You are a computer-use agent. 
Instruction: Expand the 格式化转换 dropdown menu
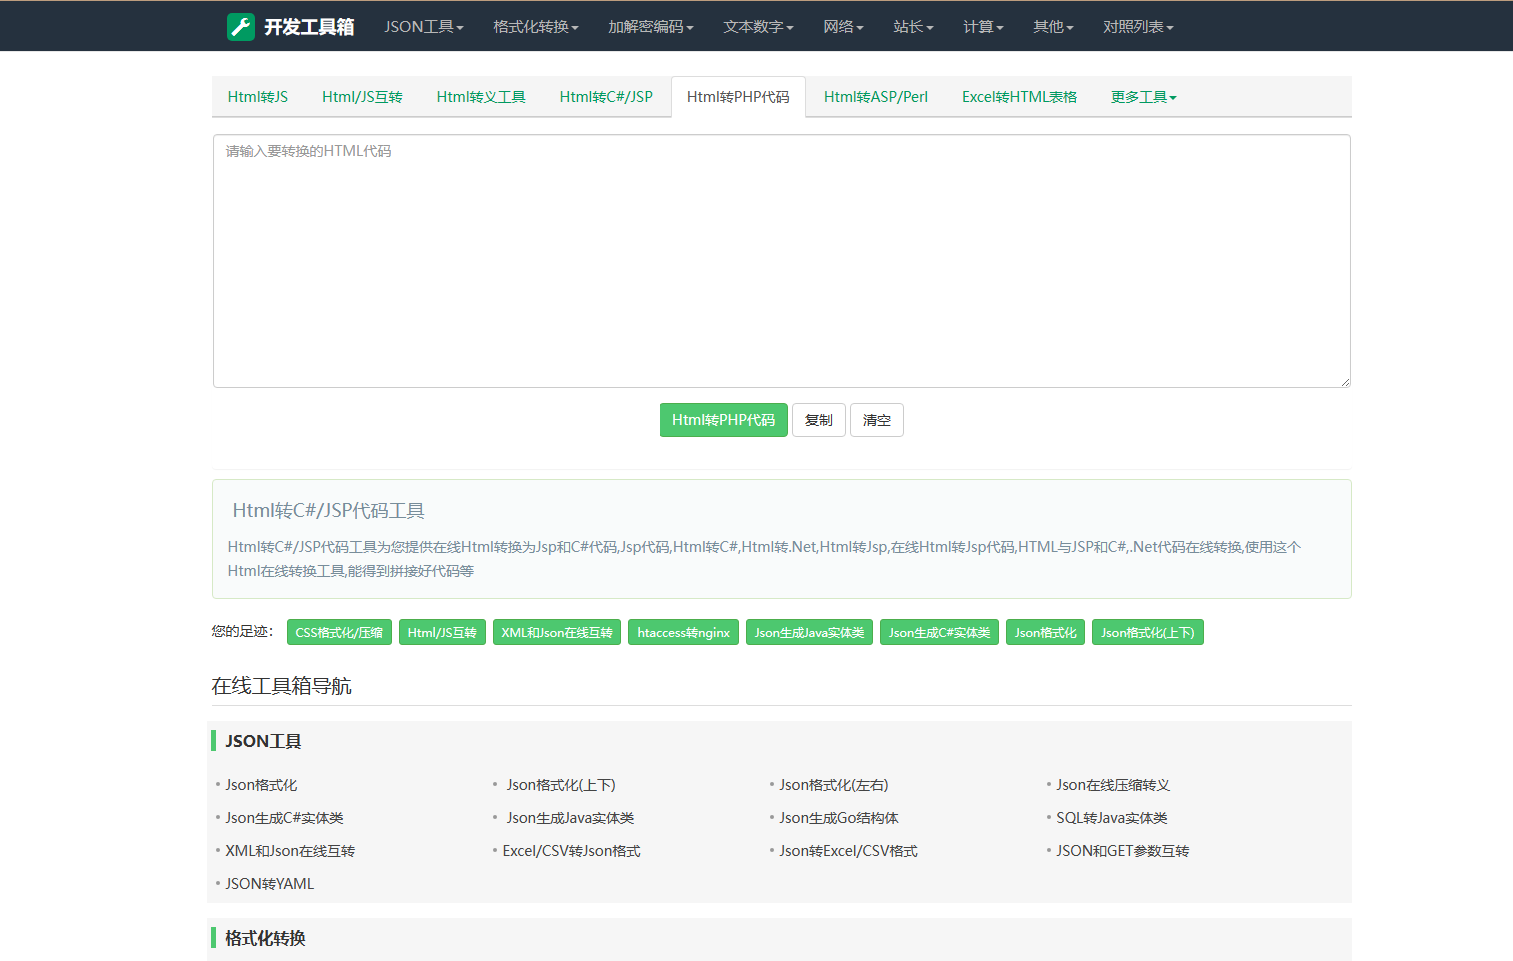[x=536, y=27]
